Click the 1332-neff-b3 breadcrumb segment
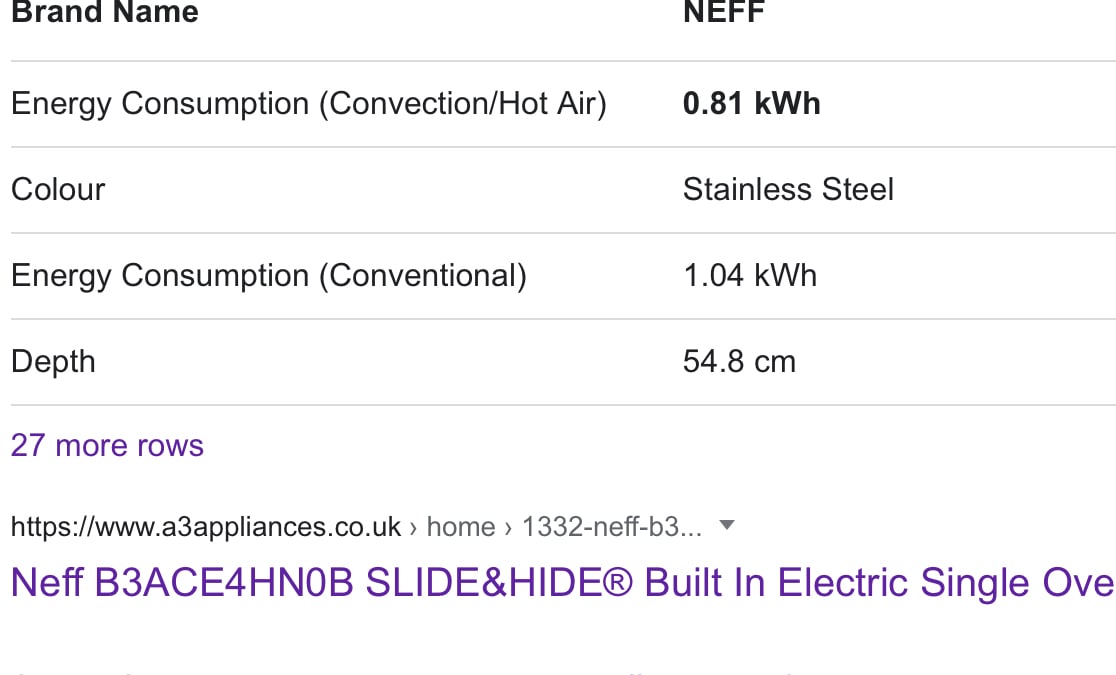The width and height of the screenshot is (1116, 675). click(611, 527)
